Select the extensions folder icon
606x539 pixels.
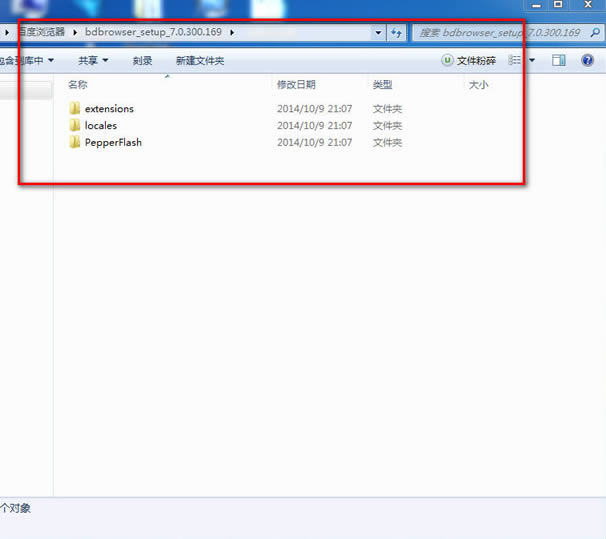click(x=75, y=109)
